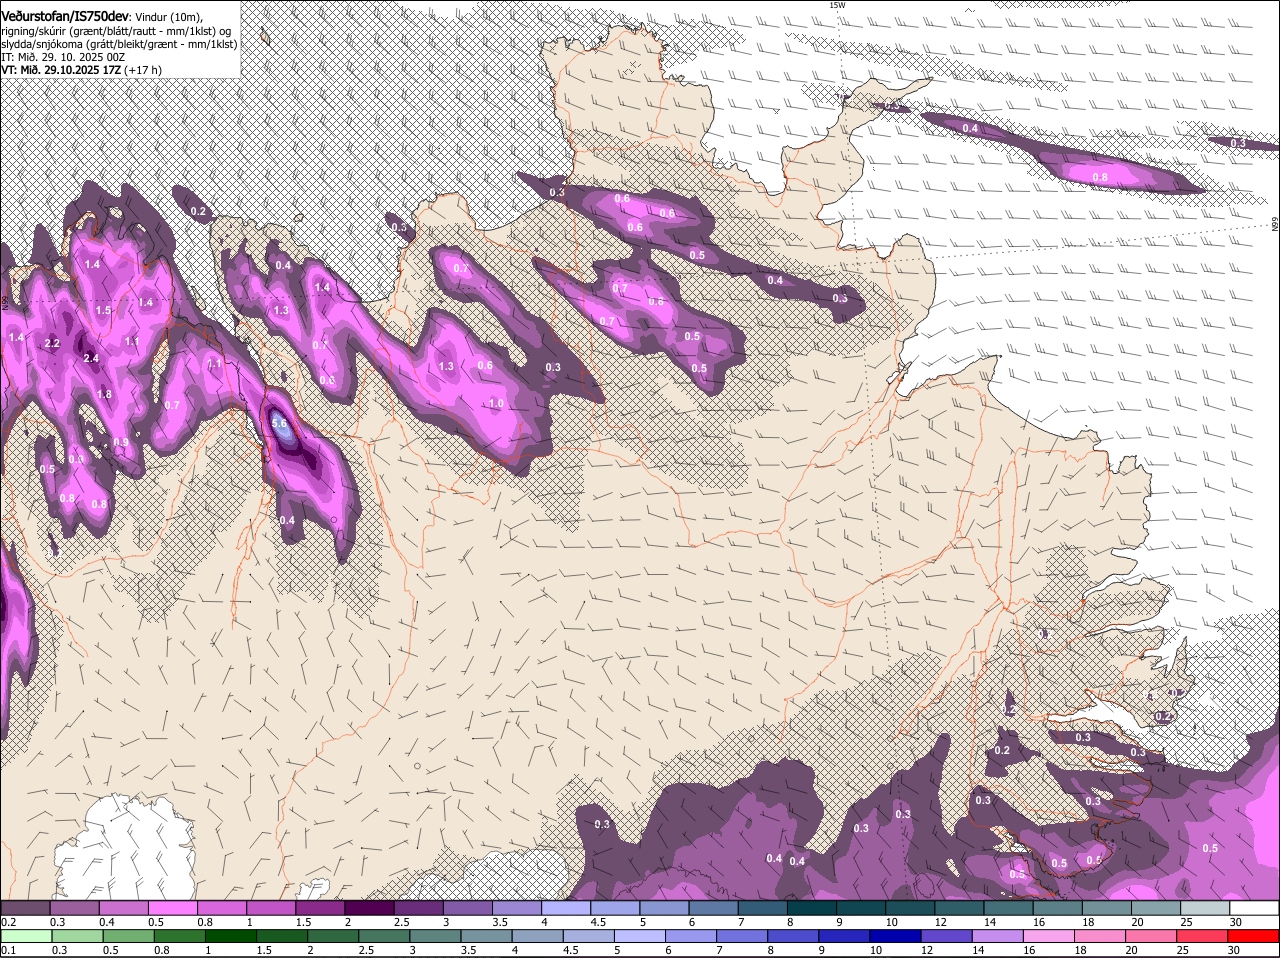This screenshot has width=1280, height=958.
Task: Pick the light grey 25–30 swatch in upper legend
Action: (1206, 908)
